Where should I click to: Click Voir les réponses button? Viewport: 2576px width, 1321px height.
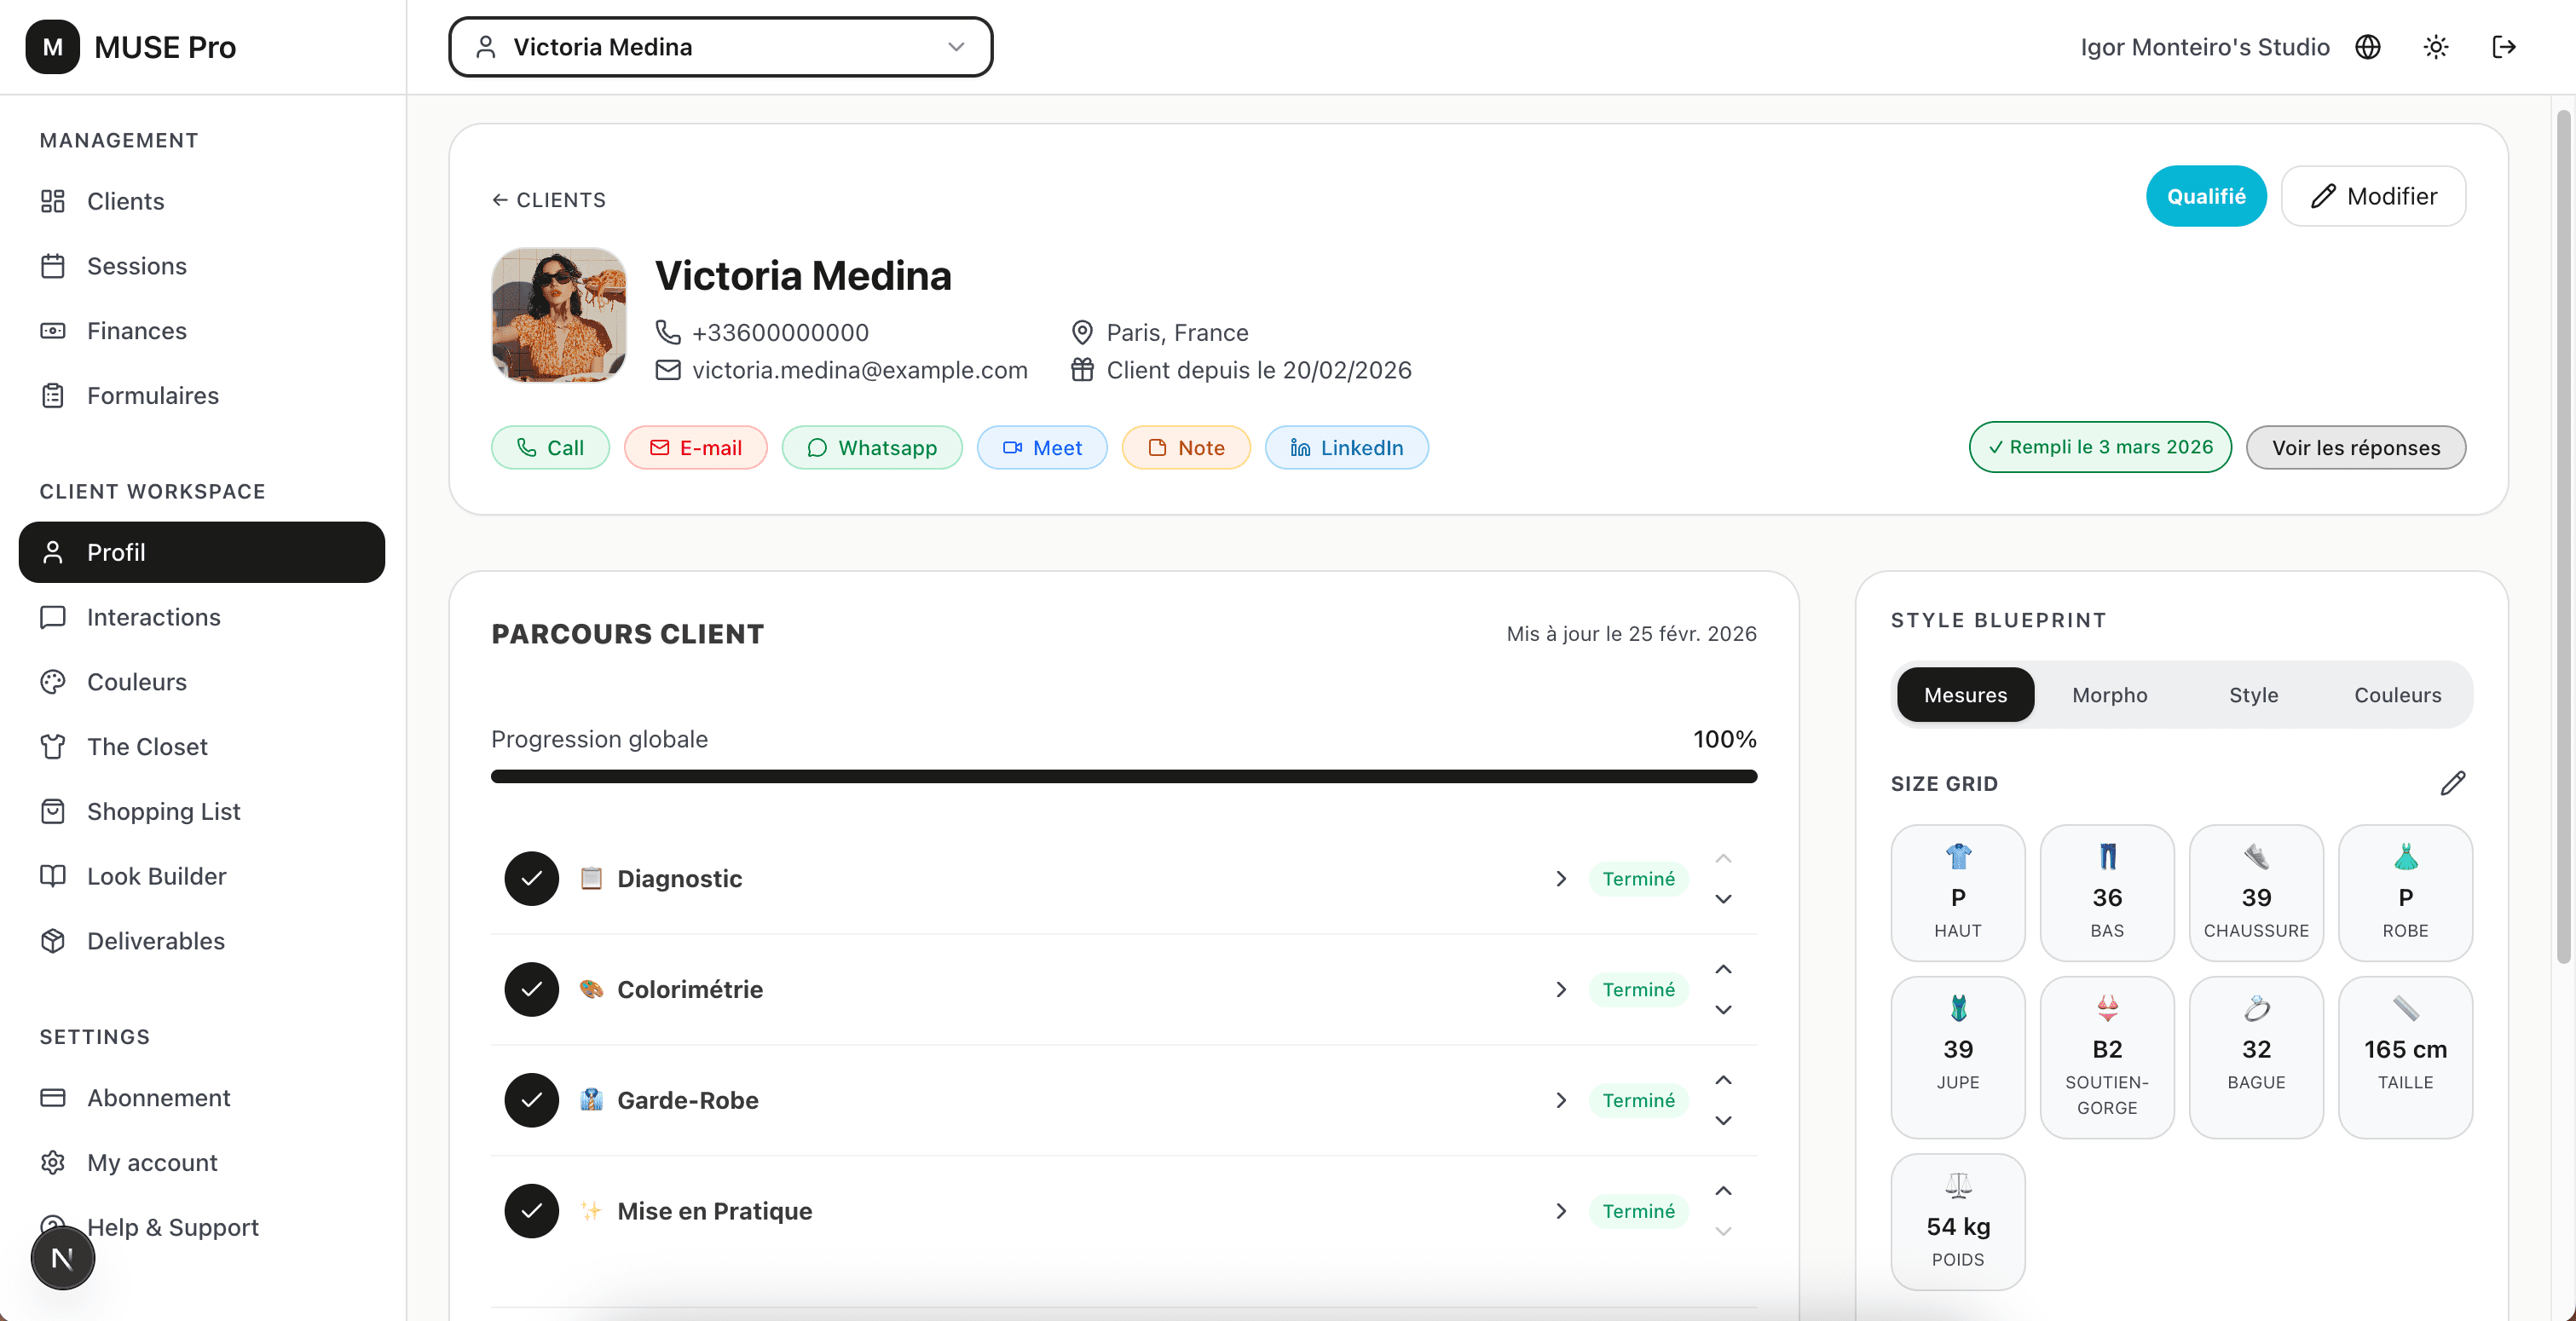tap(2355, 448)
